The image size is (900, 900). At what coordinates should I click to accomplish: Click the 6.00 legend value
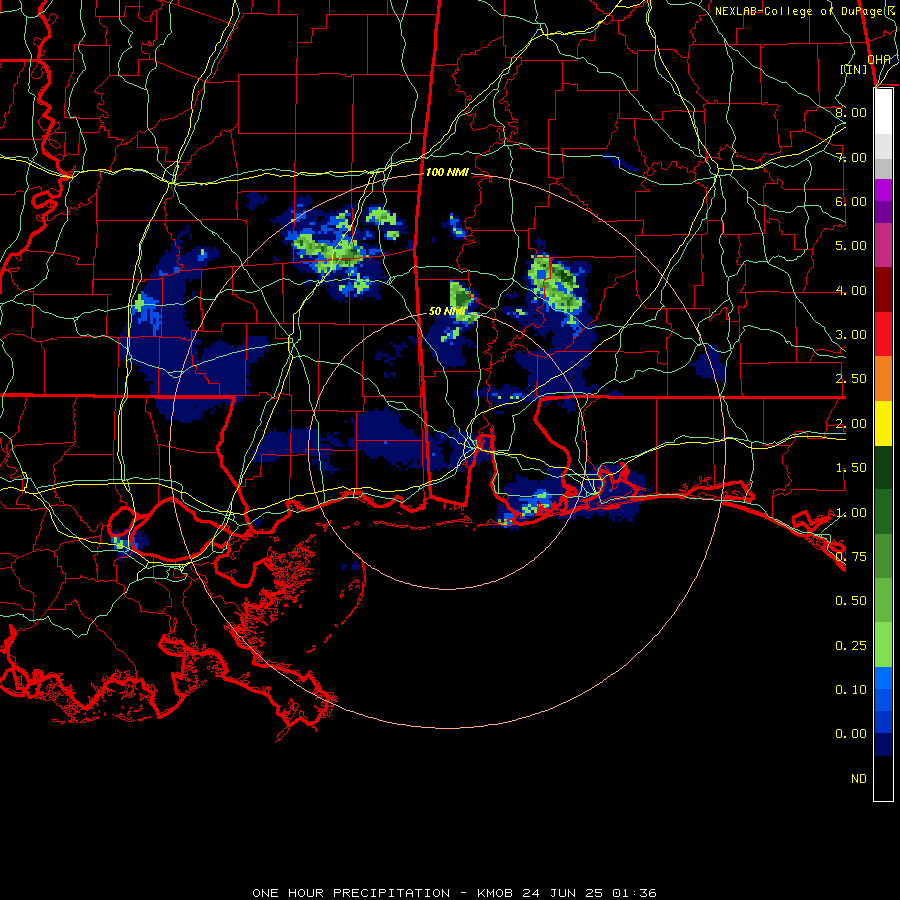[851, 201]
